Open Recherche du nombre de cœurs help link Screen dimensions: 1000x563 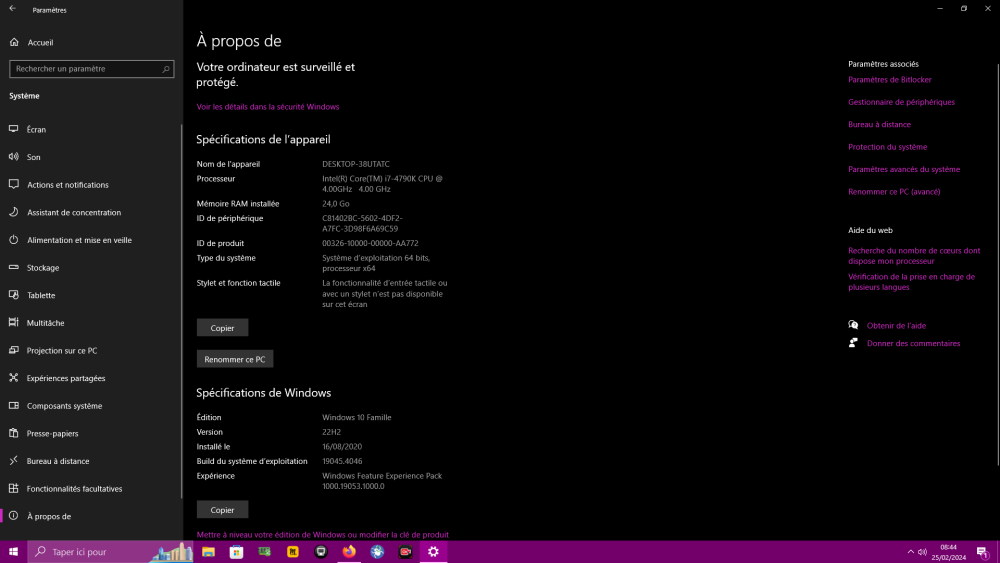tap(914, 256)
